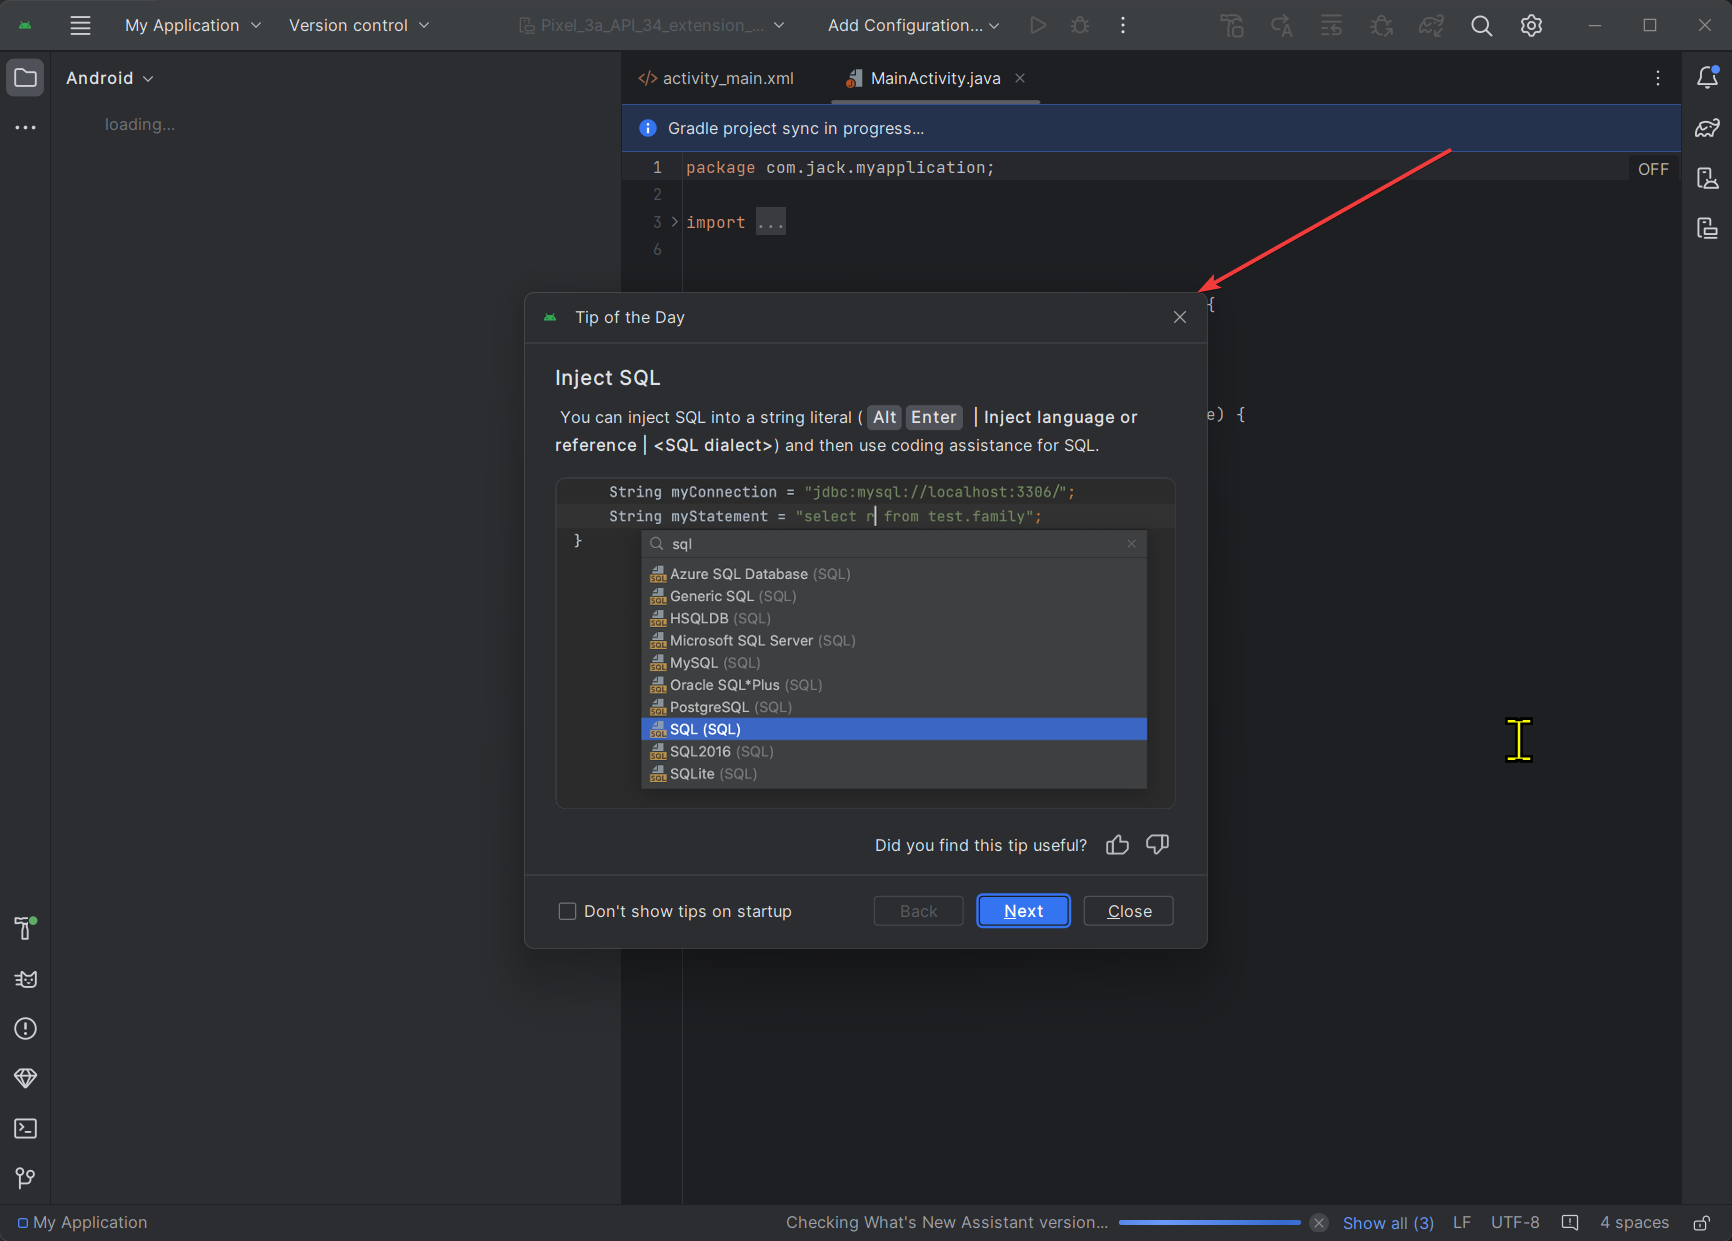The width and height of the screenshot is (1732, 1241).
Task: Check Don't show tips on startup
Action: pos(567,911)
